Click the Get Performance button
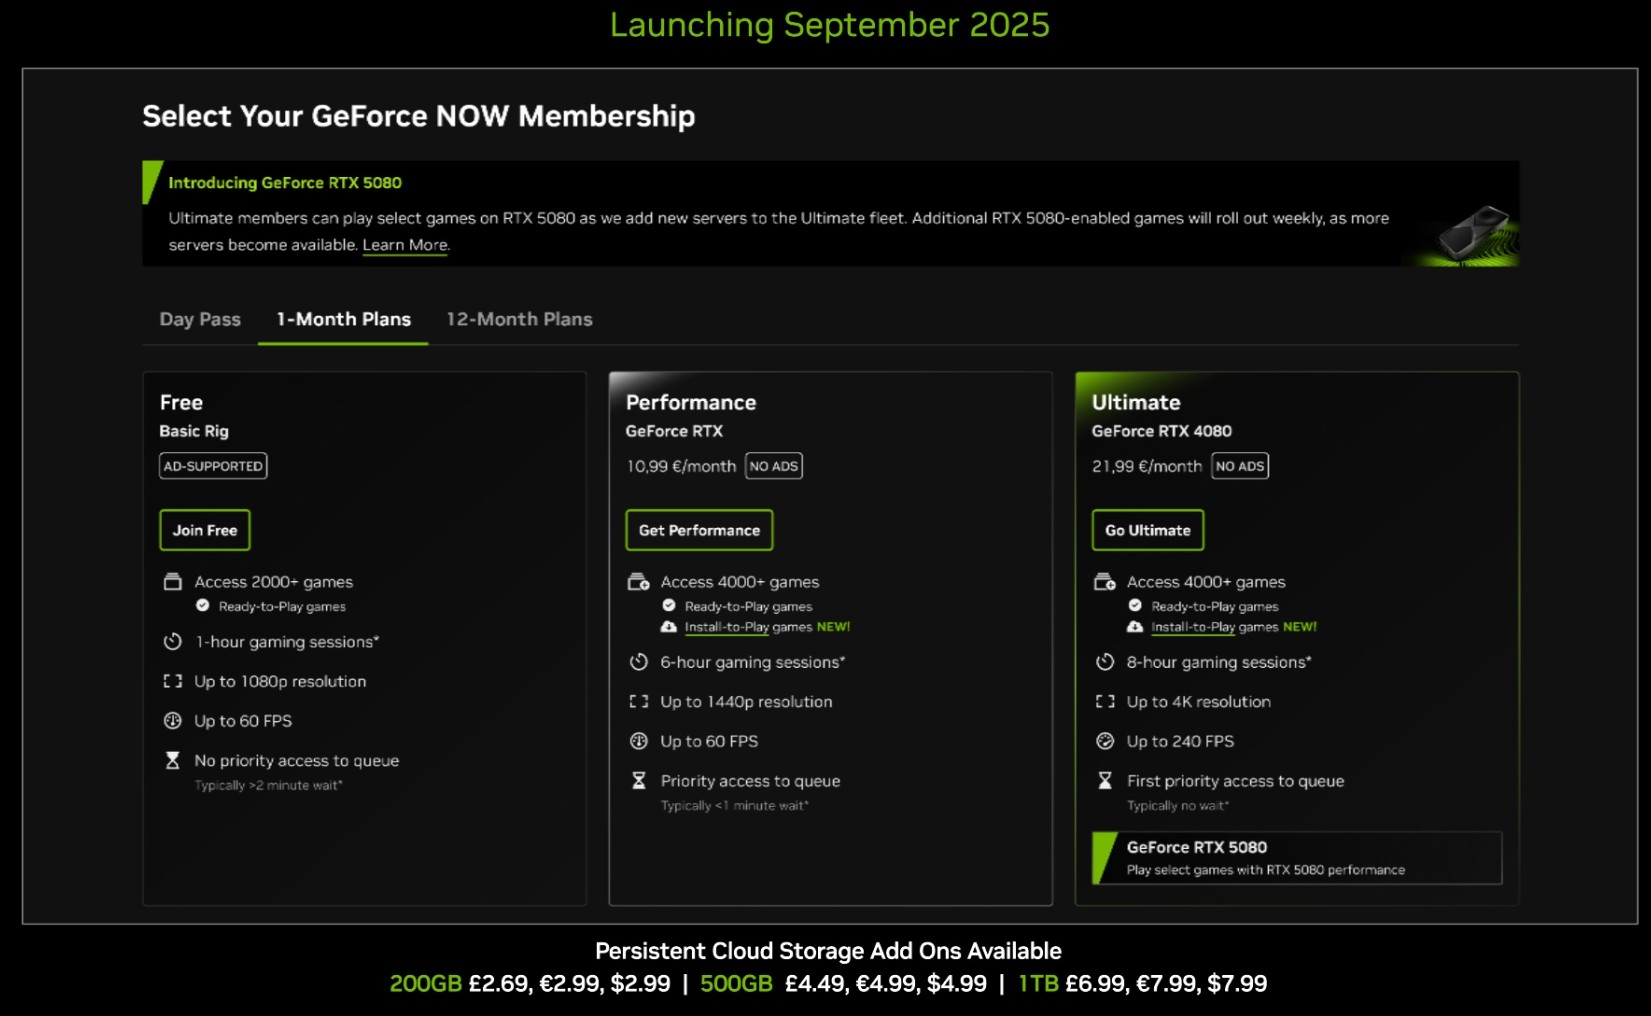This screenshot has width=1651, height=1016. click(699, 530)
